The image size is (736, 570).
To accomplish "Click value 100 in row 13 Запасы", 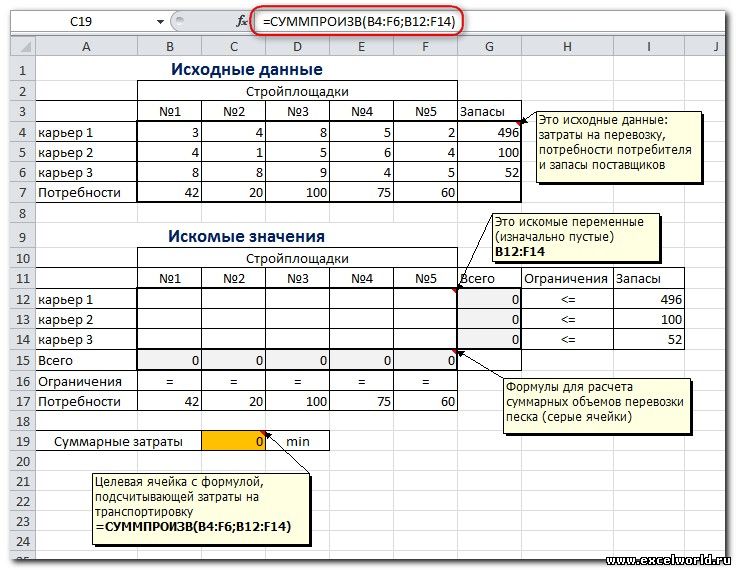I will pyautogui.click(x=649, y=319).
